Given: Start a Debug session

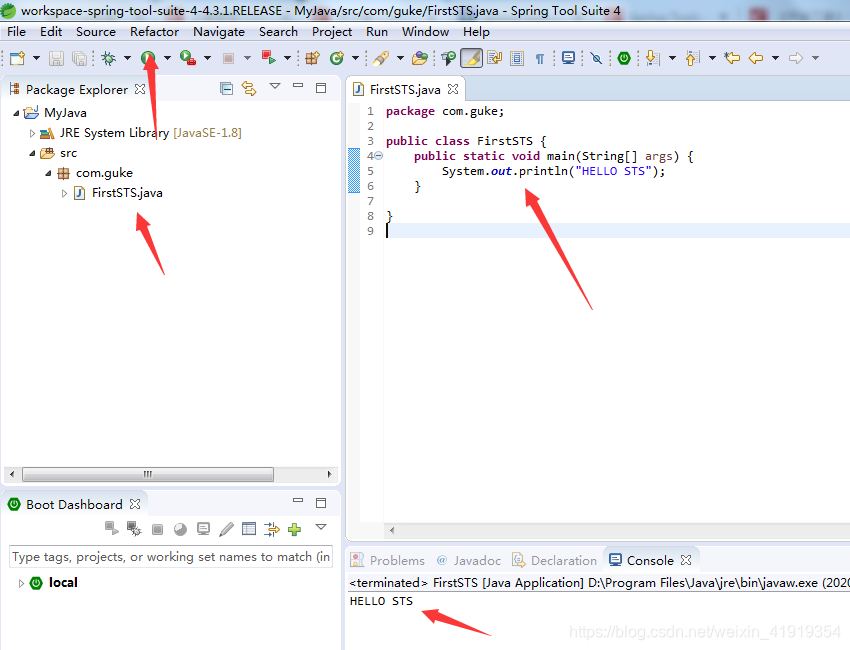Looking at the screenshot, I should pos(110,58).
